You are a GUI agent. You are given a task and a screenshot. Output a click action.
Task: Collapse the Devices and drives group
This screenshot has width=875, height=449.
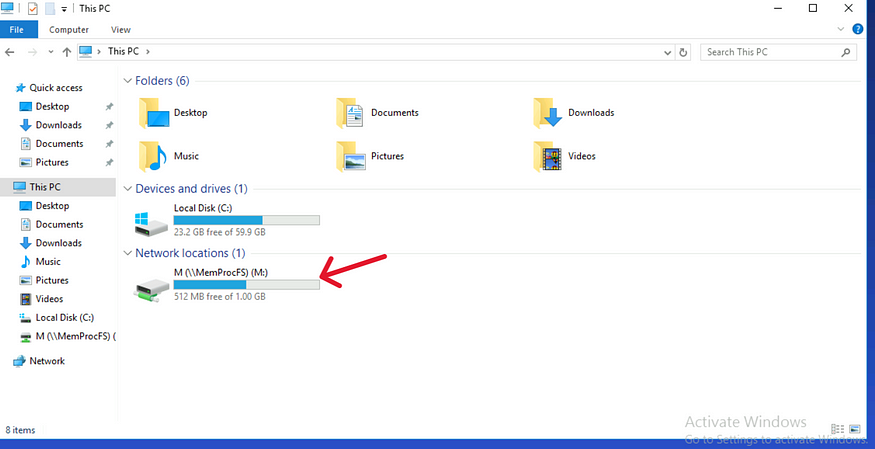click(127, 189)
